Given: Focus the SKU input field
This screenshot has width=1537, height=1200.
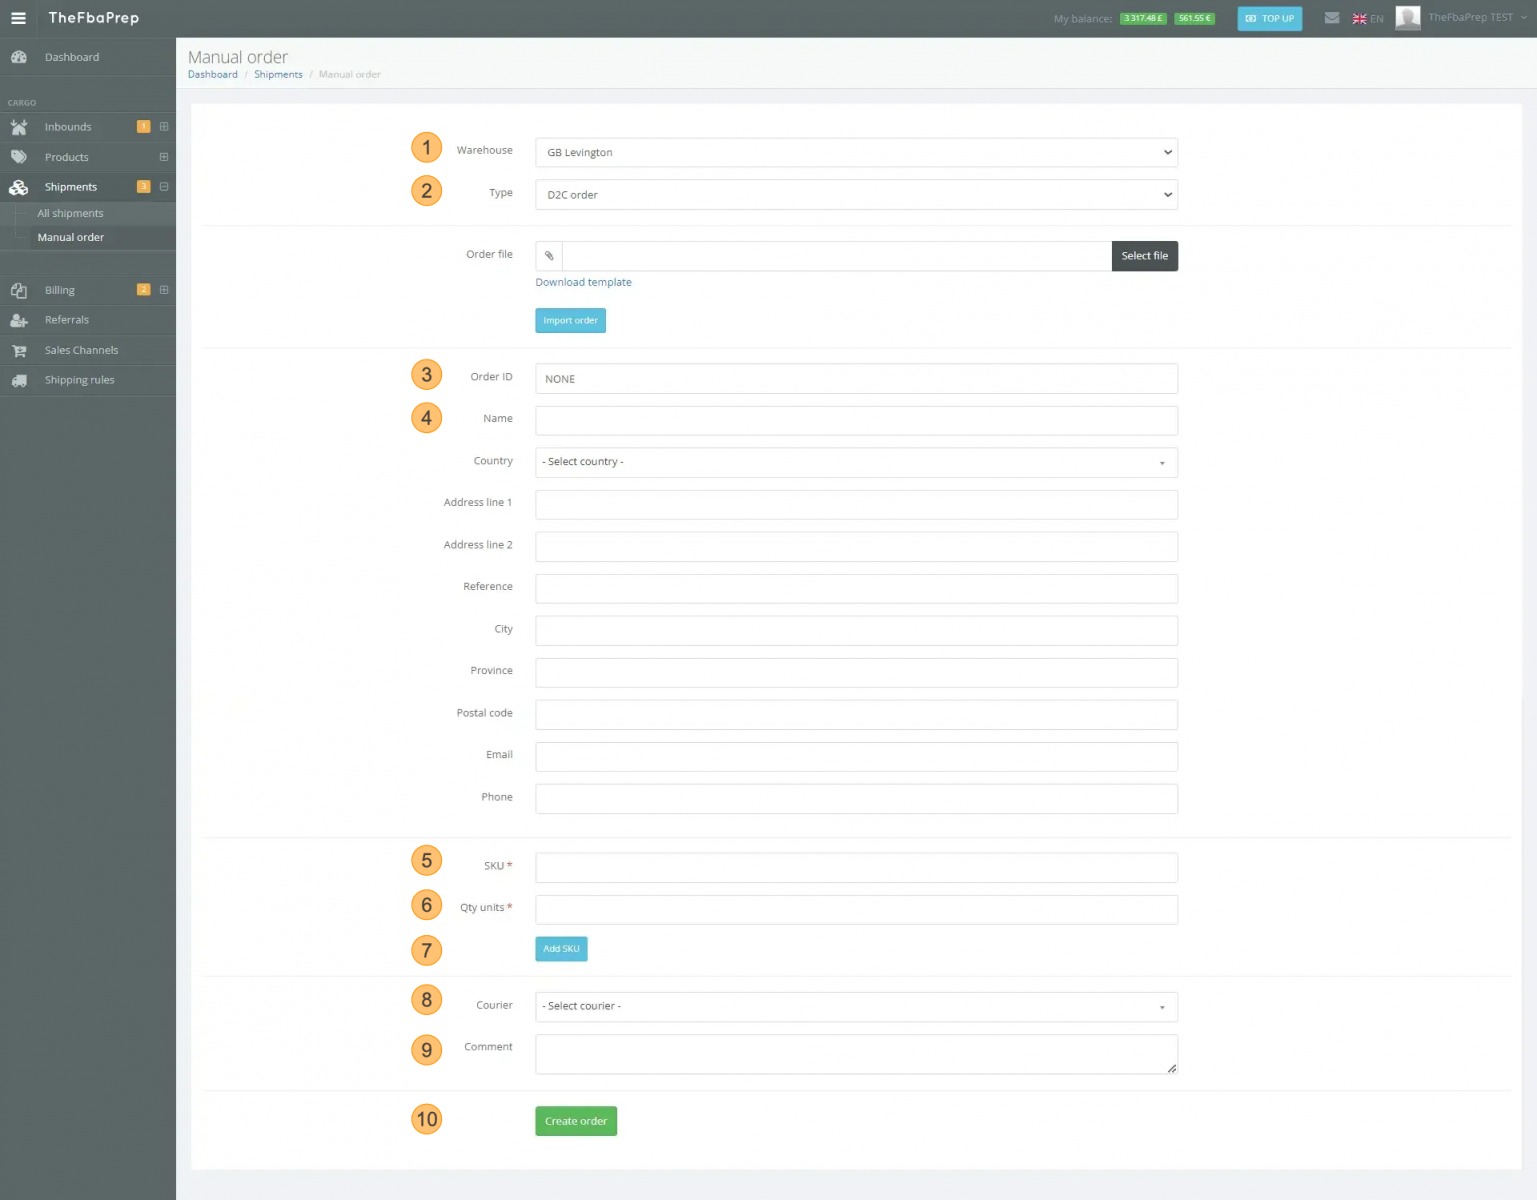Looking at the screenshot, I should (x=856, y=867).
